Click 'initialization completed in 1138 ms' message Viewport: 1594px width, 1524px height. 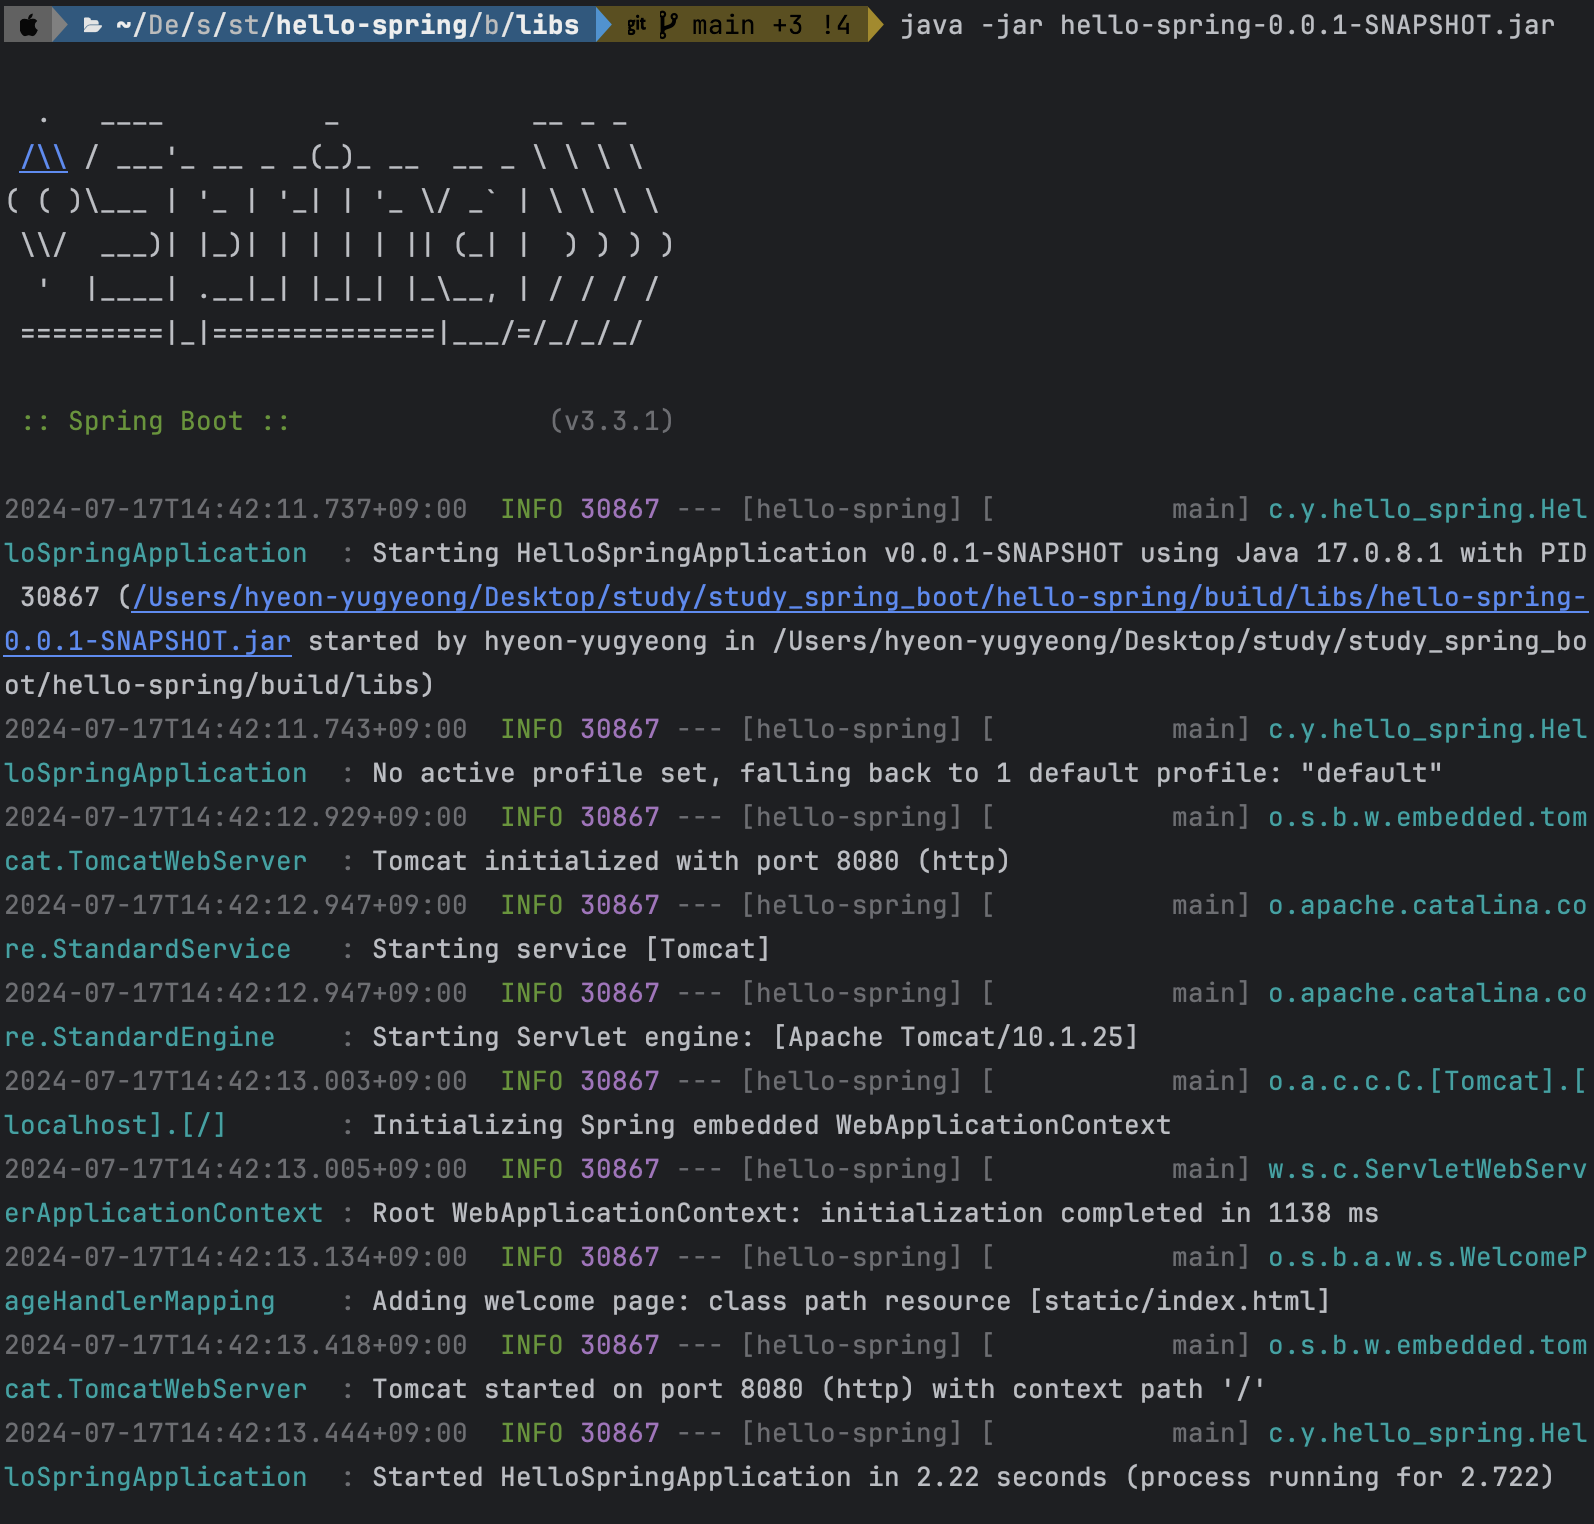1099,1213
